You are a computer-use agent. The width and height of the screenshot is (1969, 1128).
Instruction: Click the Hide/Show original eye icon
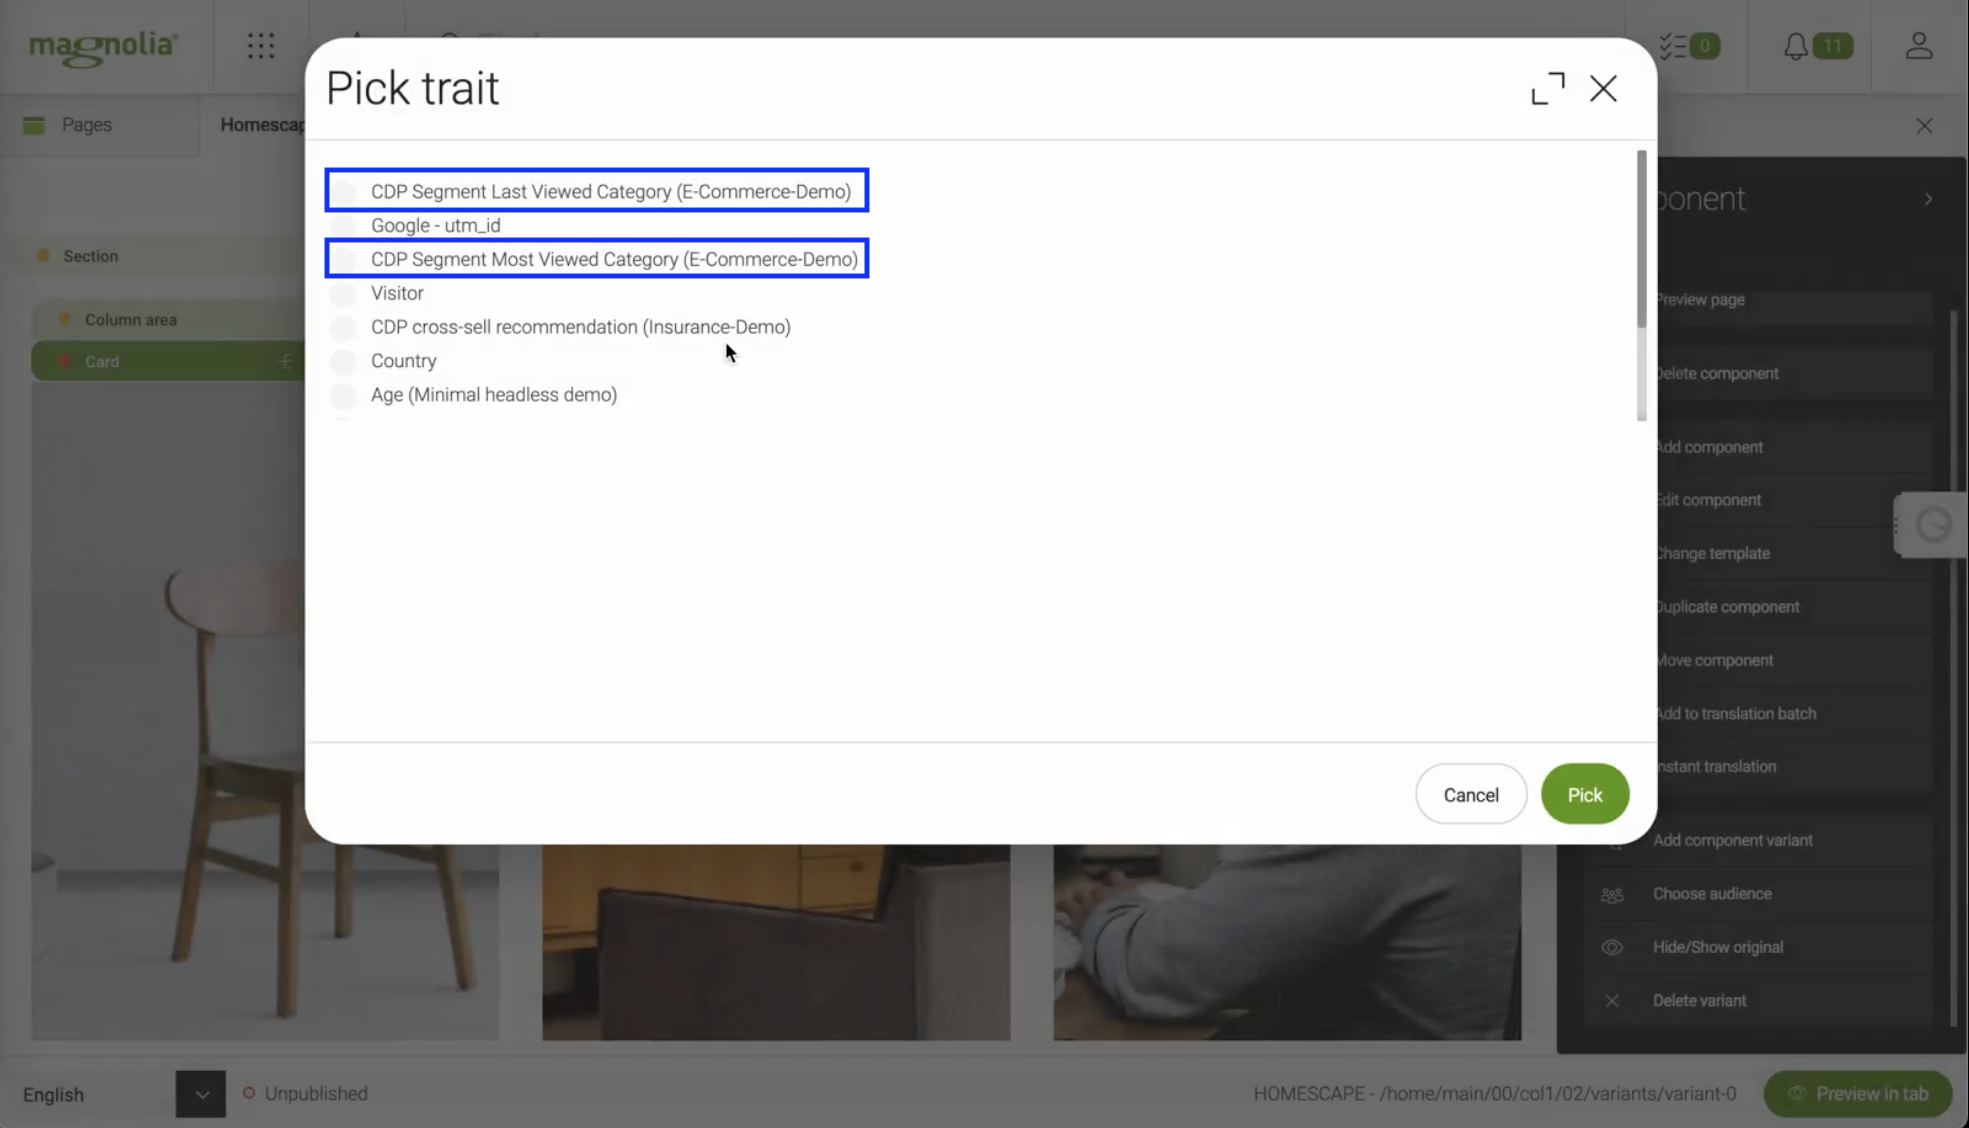pos(1612,947)
